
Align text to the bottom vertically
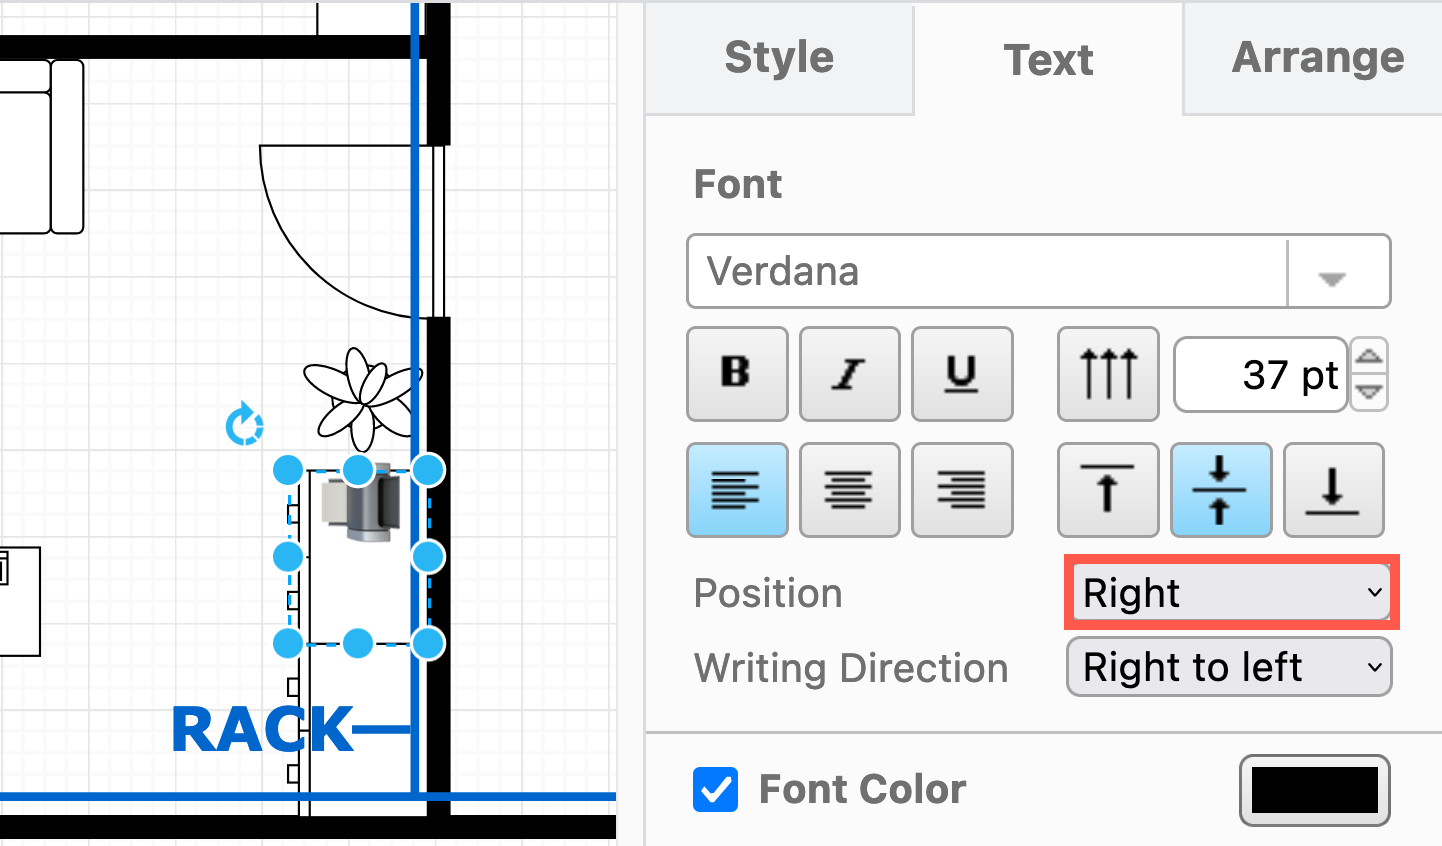click(x=1333, y=490)
